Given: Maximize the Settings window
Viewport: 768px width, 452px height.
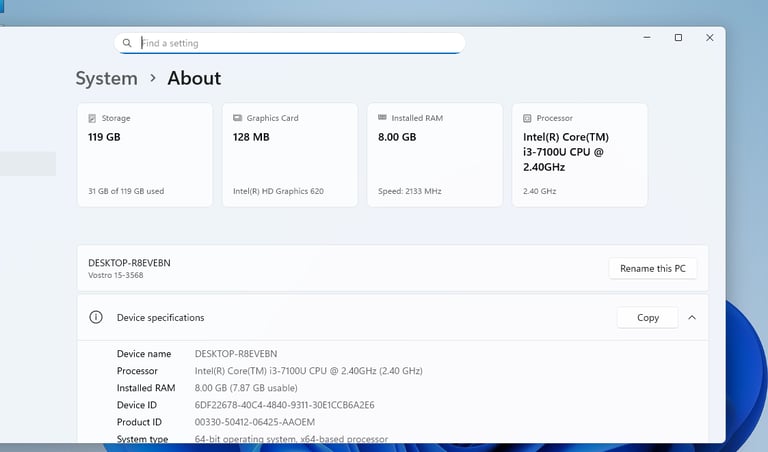Looking at the screenshot, I should pyautogui.click(x=678, y=38).
